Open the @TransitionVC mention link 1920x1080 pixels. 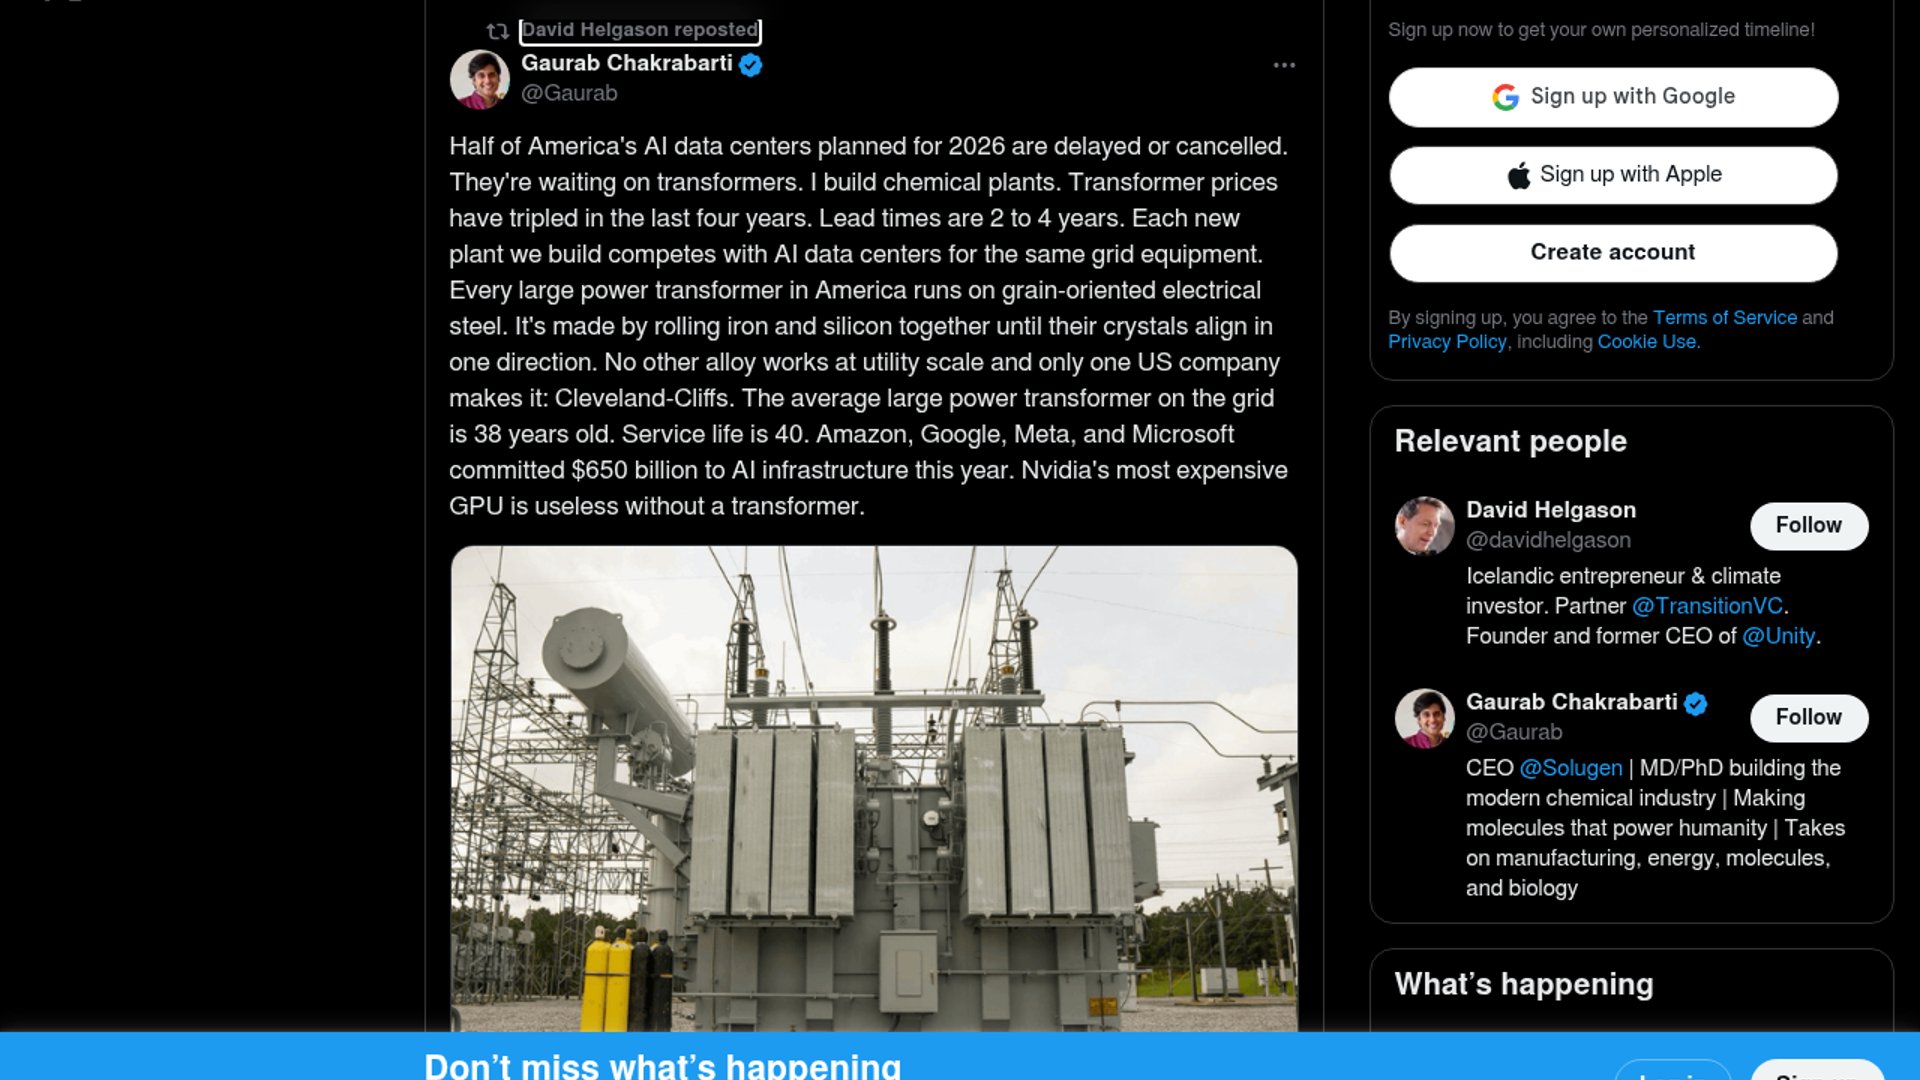[x=1707, y=606]
